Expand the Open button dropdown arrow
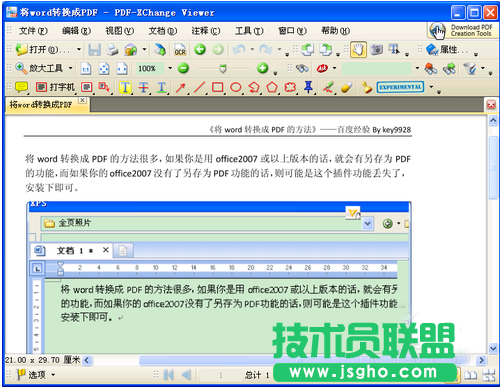Screen dimensions: 500x388 coord(79,49)
